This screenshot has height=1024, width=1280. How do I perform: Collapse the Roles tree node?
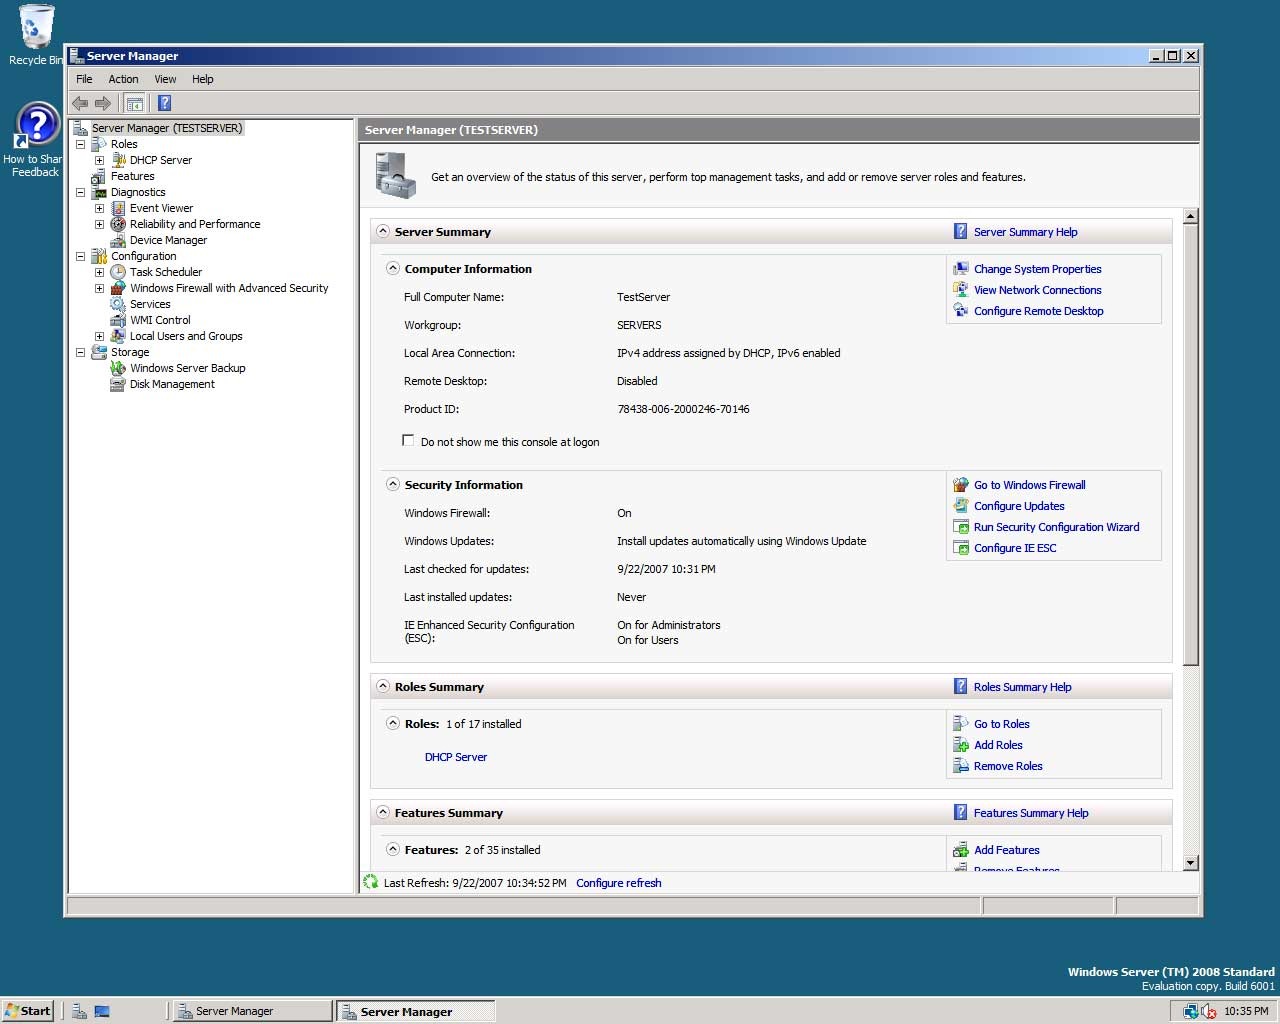(80, 144)
